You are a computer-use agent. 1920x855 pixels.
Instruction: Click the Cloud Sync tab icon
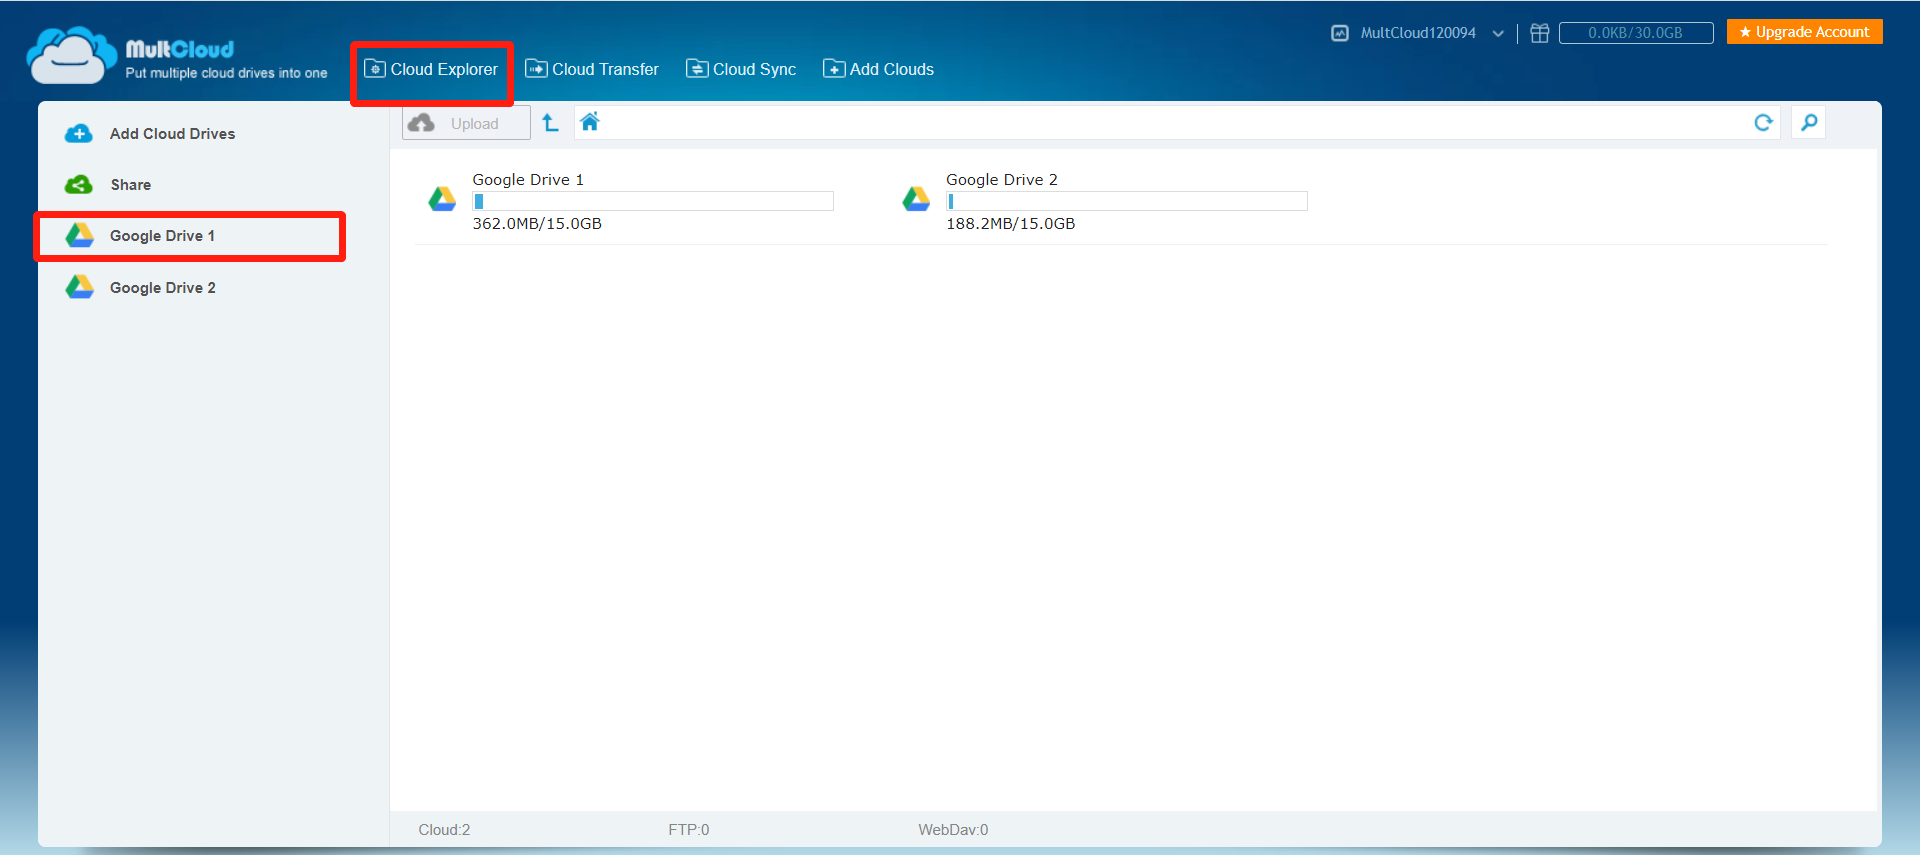[697, 69]
